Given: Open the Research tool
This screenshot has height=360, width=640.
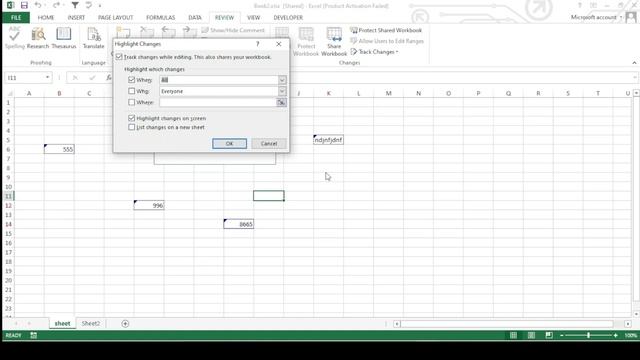Looking at the screenshot, I should coord(38,38).
